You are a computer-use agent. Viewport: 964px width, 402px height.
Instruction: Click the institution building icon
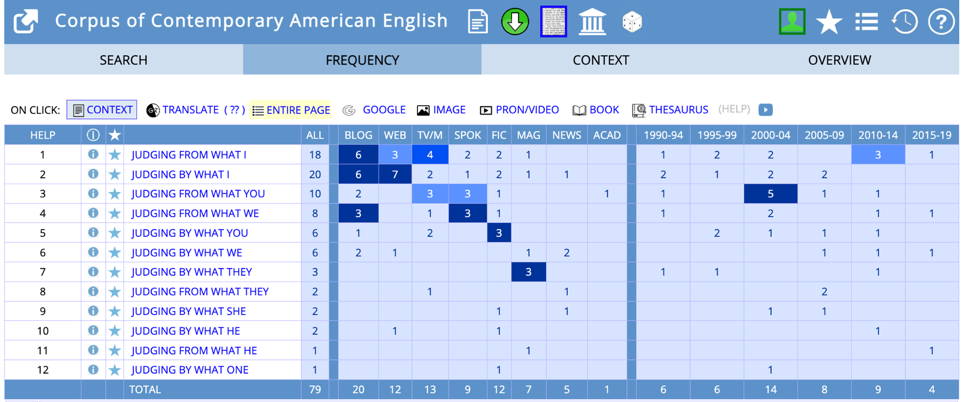click(593, 22)
